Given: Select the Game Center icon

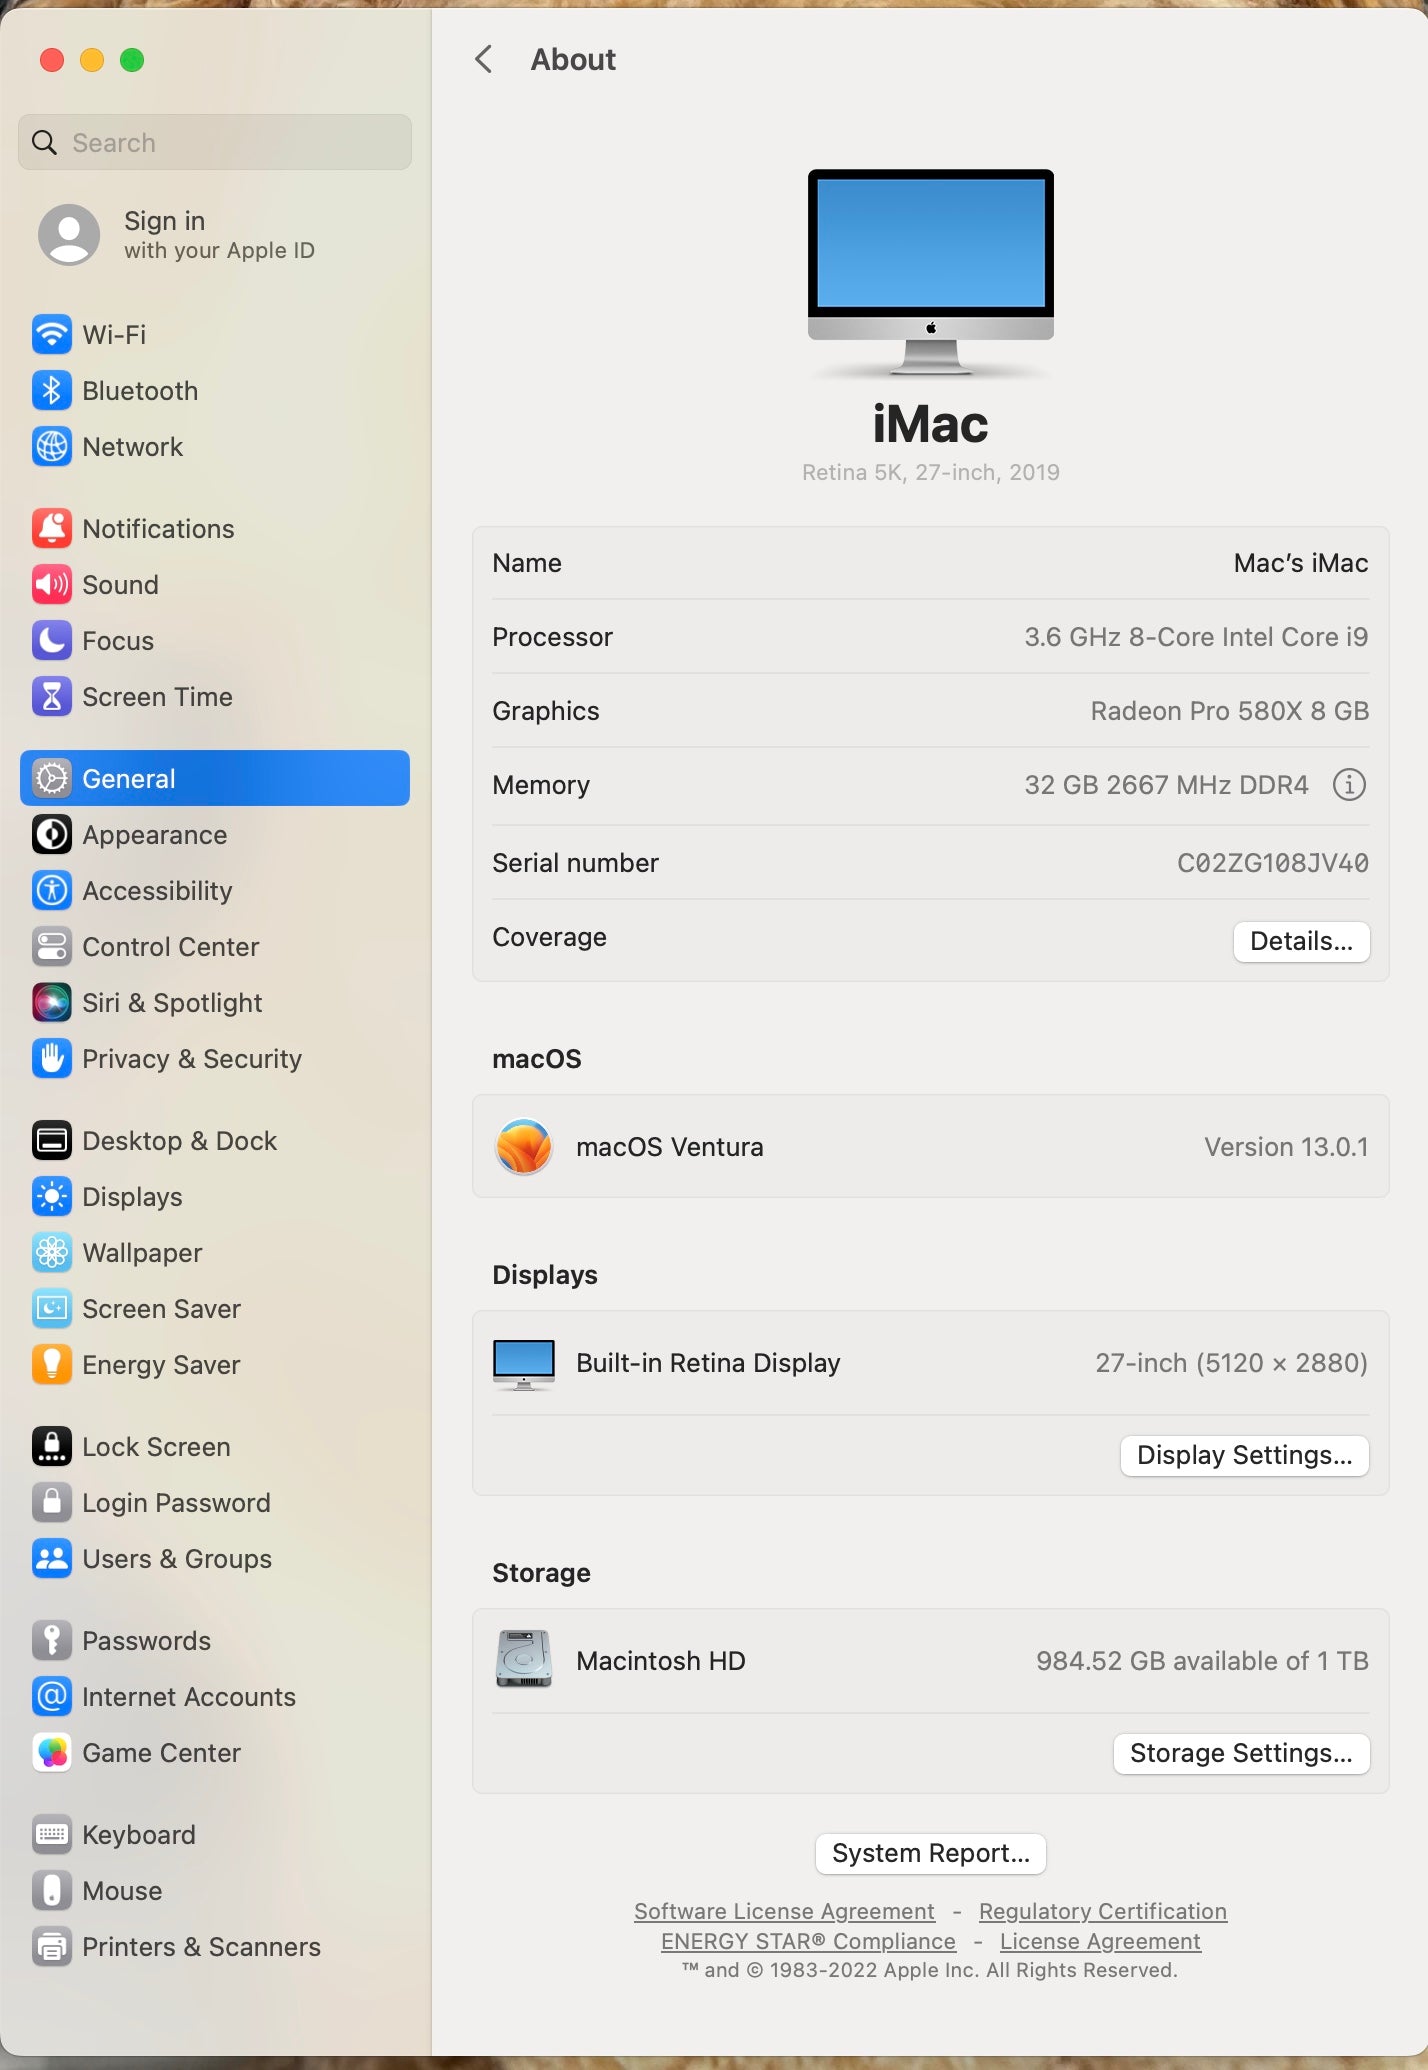Looking at the screenshot, I should pos(52,1753).
